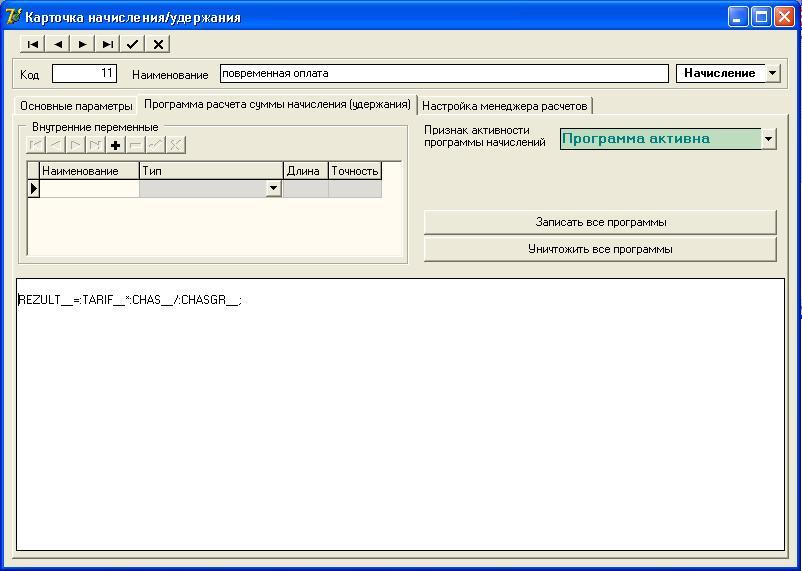The width and height of the screenshot is (802, 571).
Task: Click the app icon in the title bar
Action: coord(13,17)
